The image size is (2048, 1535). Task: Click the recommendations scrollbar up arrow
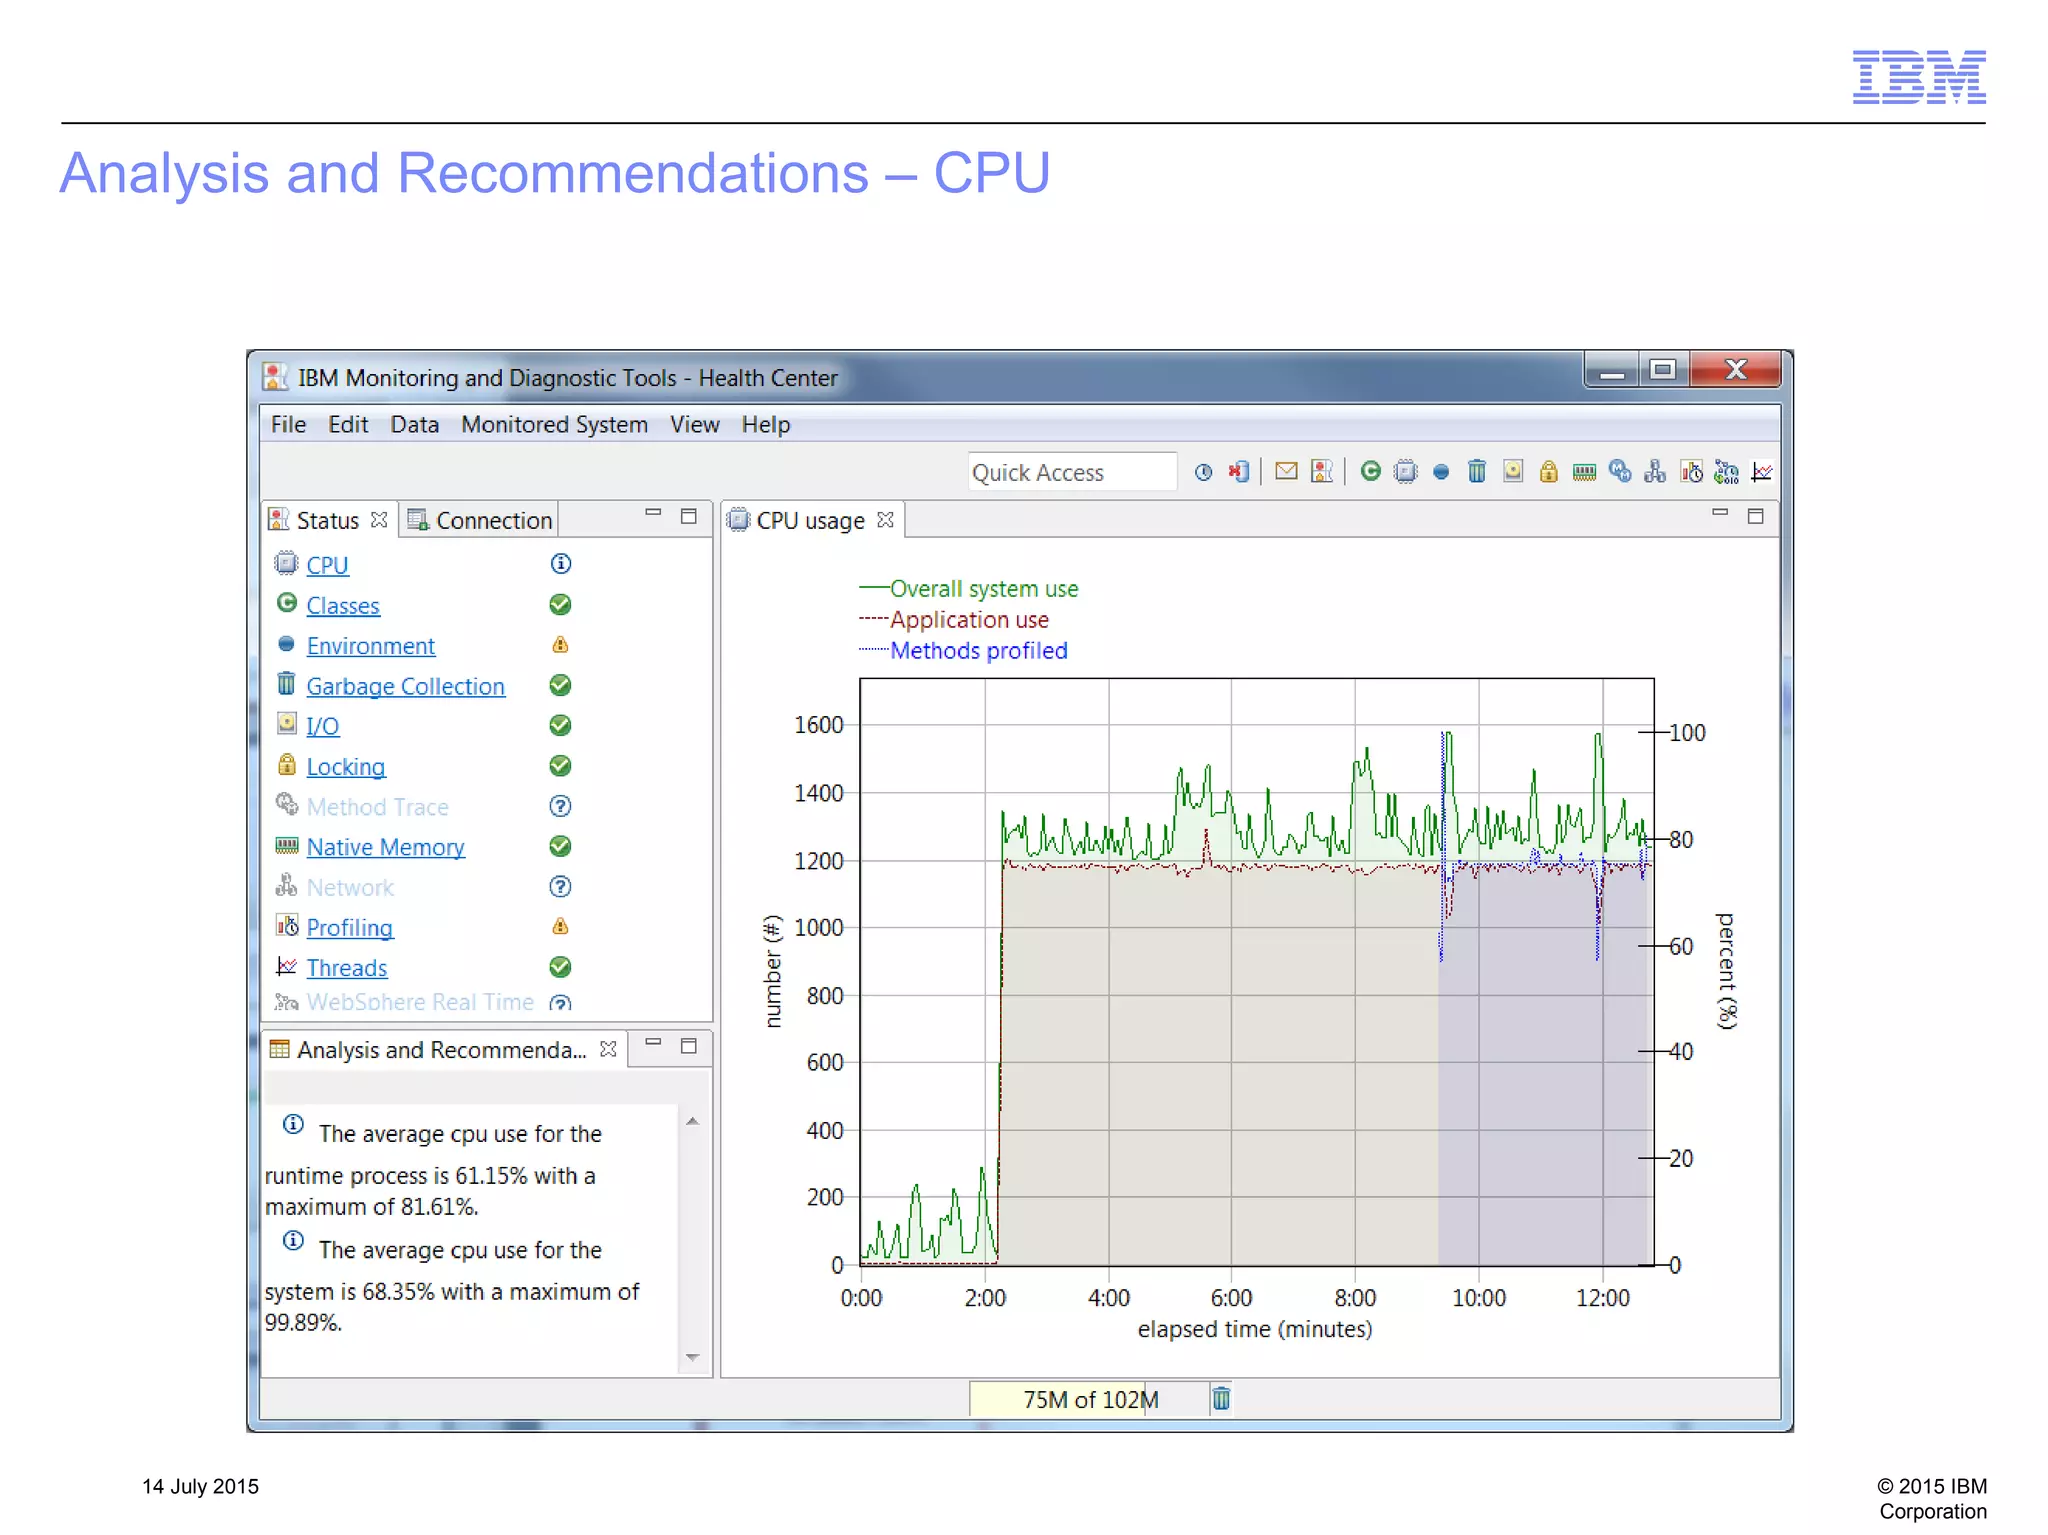coord(692,1122)
